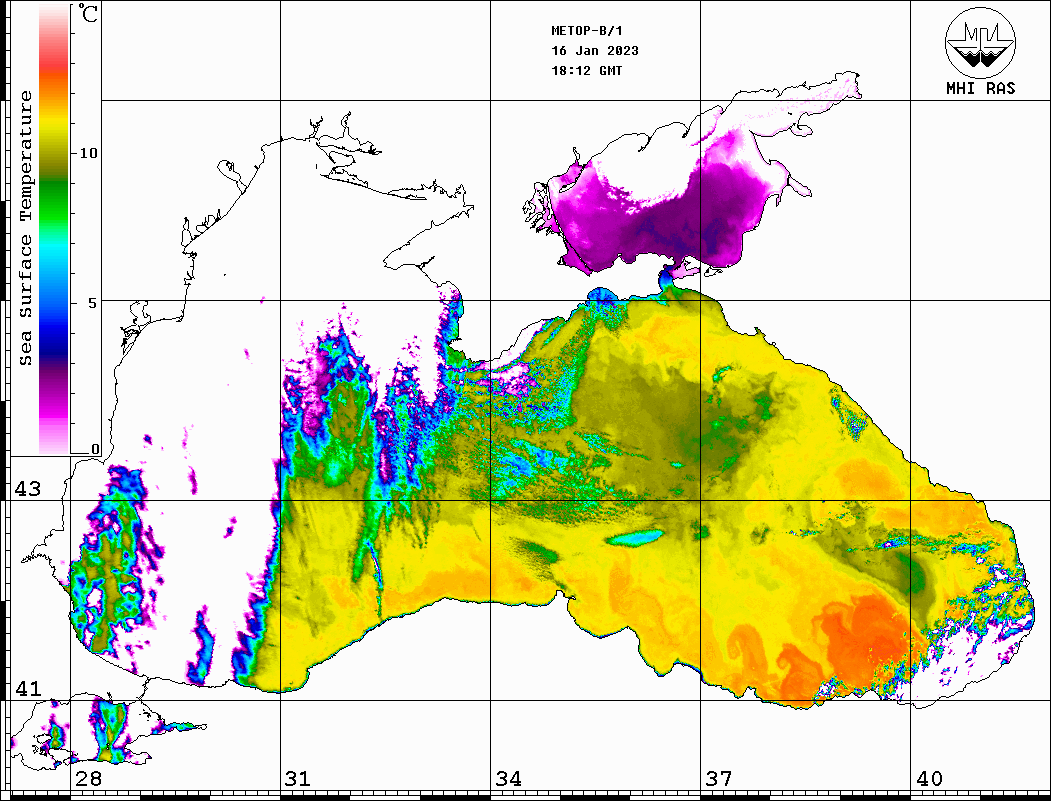Click the longitude label '37'

tap(719, 778)
